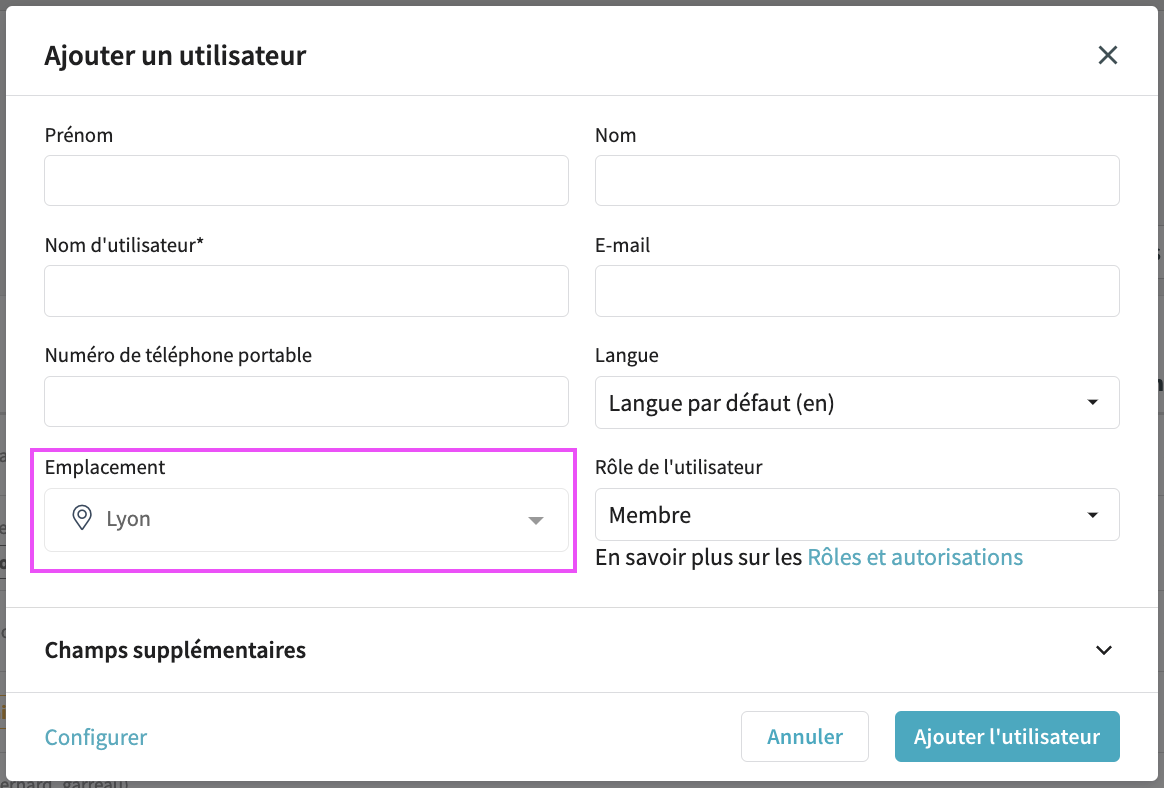Click the location pin icon beside Lyon
The width and height of the screenshot is (1164, 788).
tap(82, 518)
